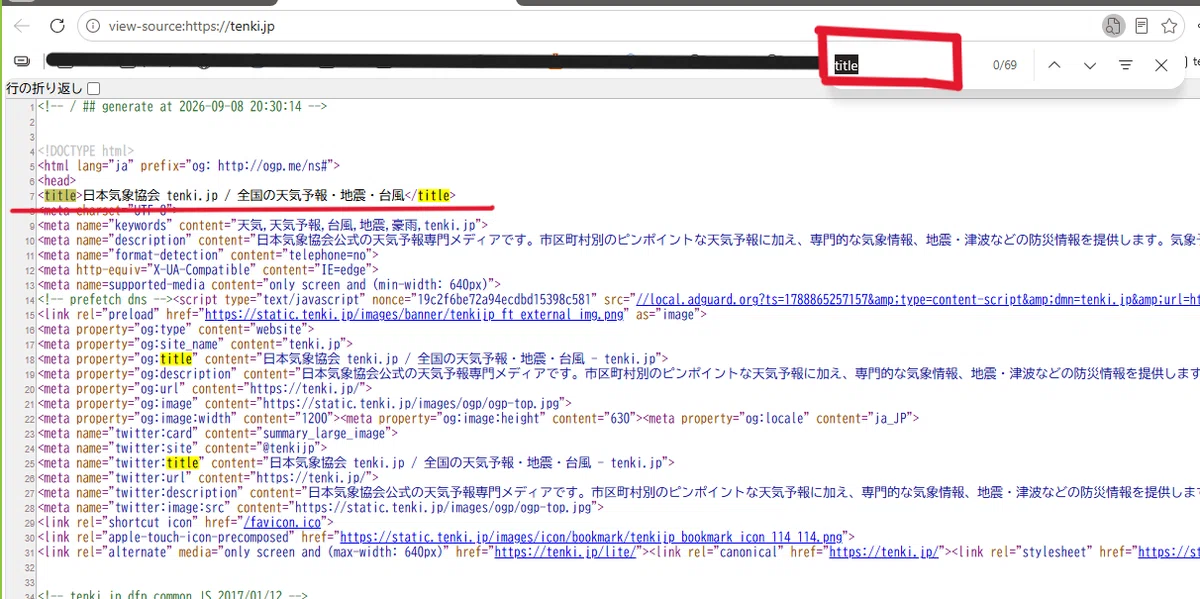Jump to next search match
1200x599 pixels.
[1090, 65]
